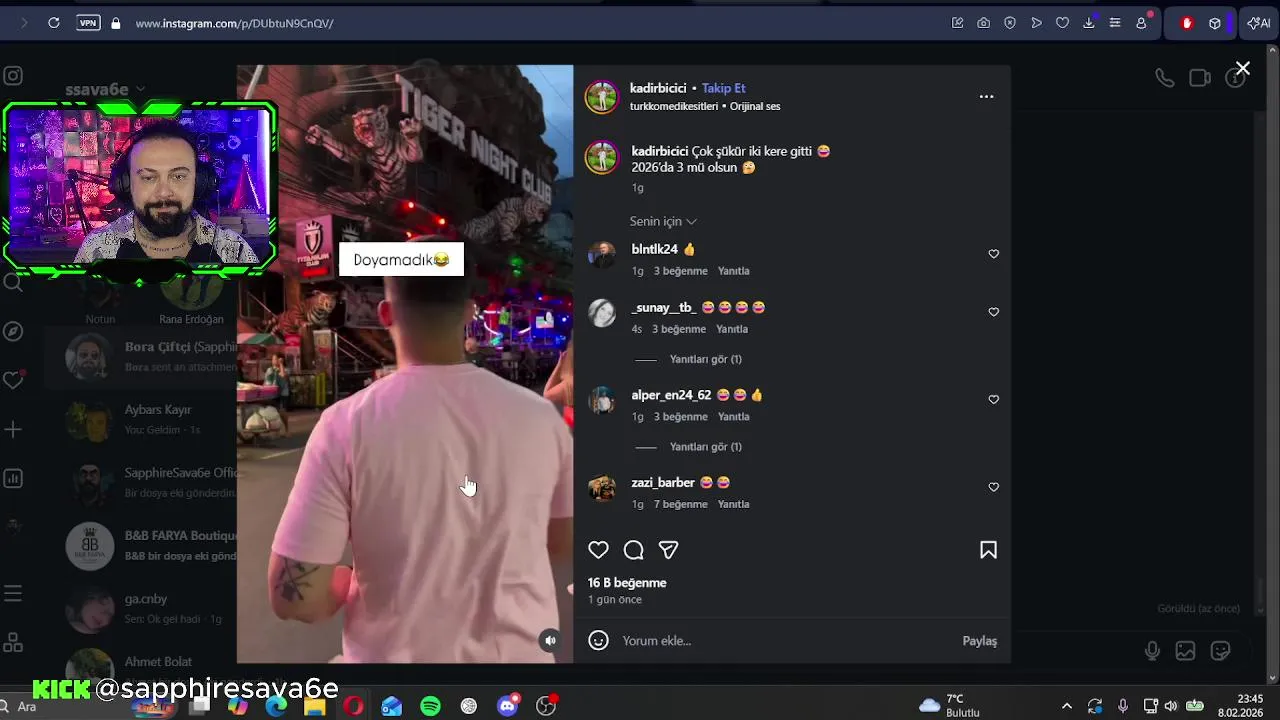Viewport: 1280px width, 720px height.
Task: Start video call with camera icon
Action: click(1200, 78)
